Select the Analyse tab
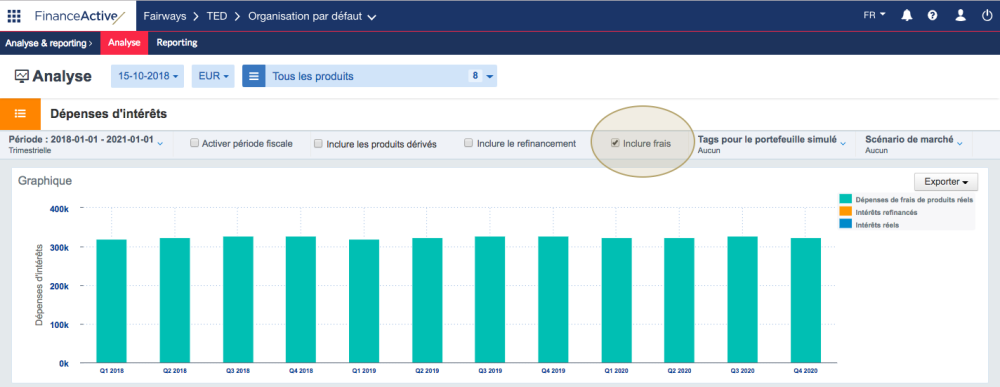 pyautogui.click(x=124, y=43)
